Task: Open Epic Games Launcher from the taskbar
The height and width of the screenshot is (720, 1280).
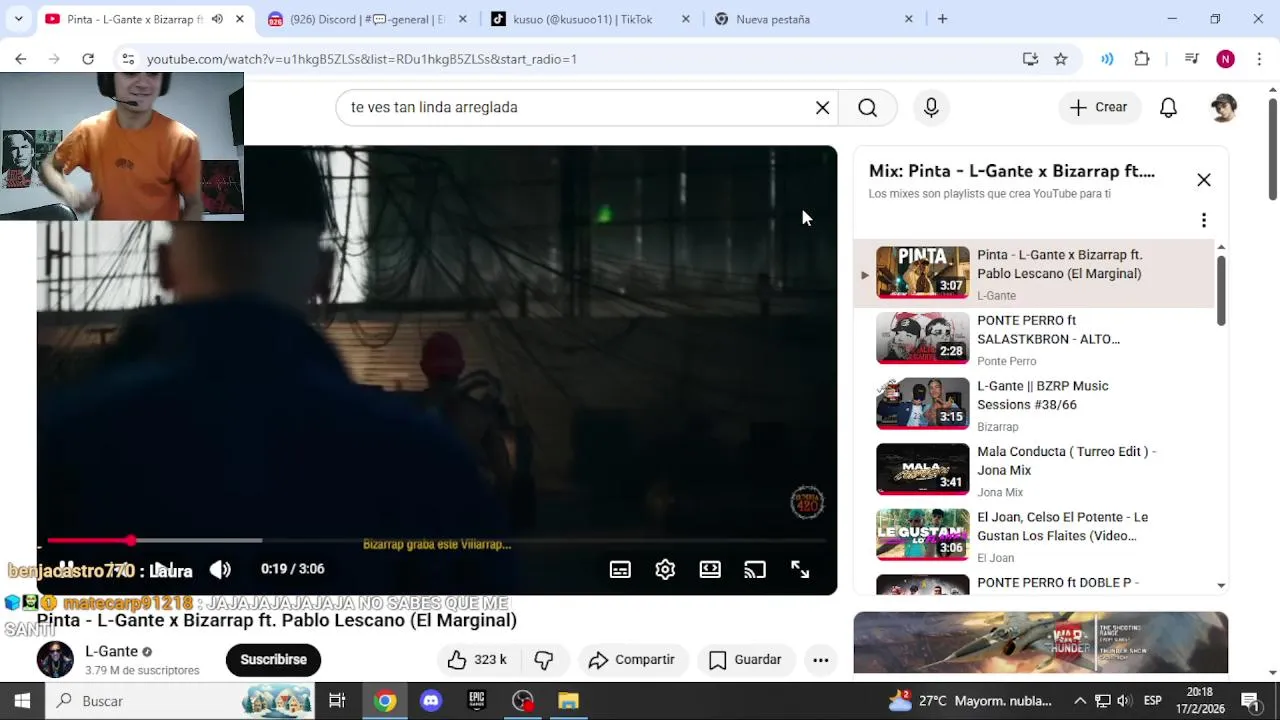Action: [477, 701]
